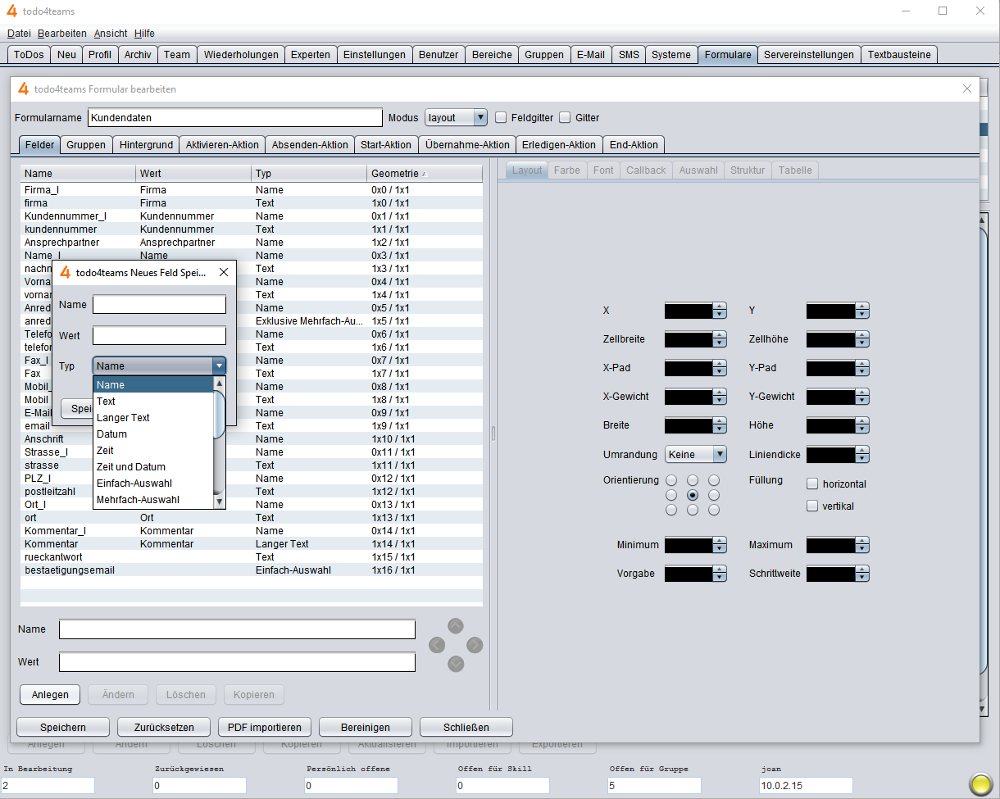Increase the Liniendicke spinner value
Image resolution: width=1000 pixels, height=799 pixels.
(x=862, y=451)
